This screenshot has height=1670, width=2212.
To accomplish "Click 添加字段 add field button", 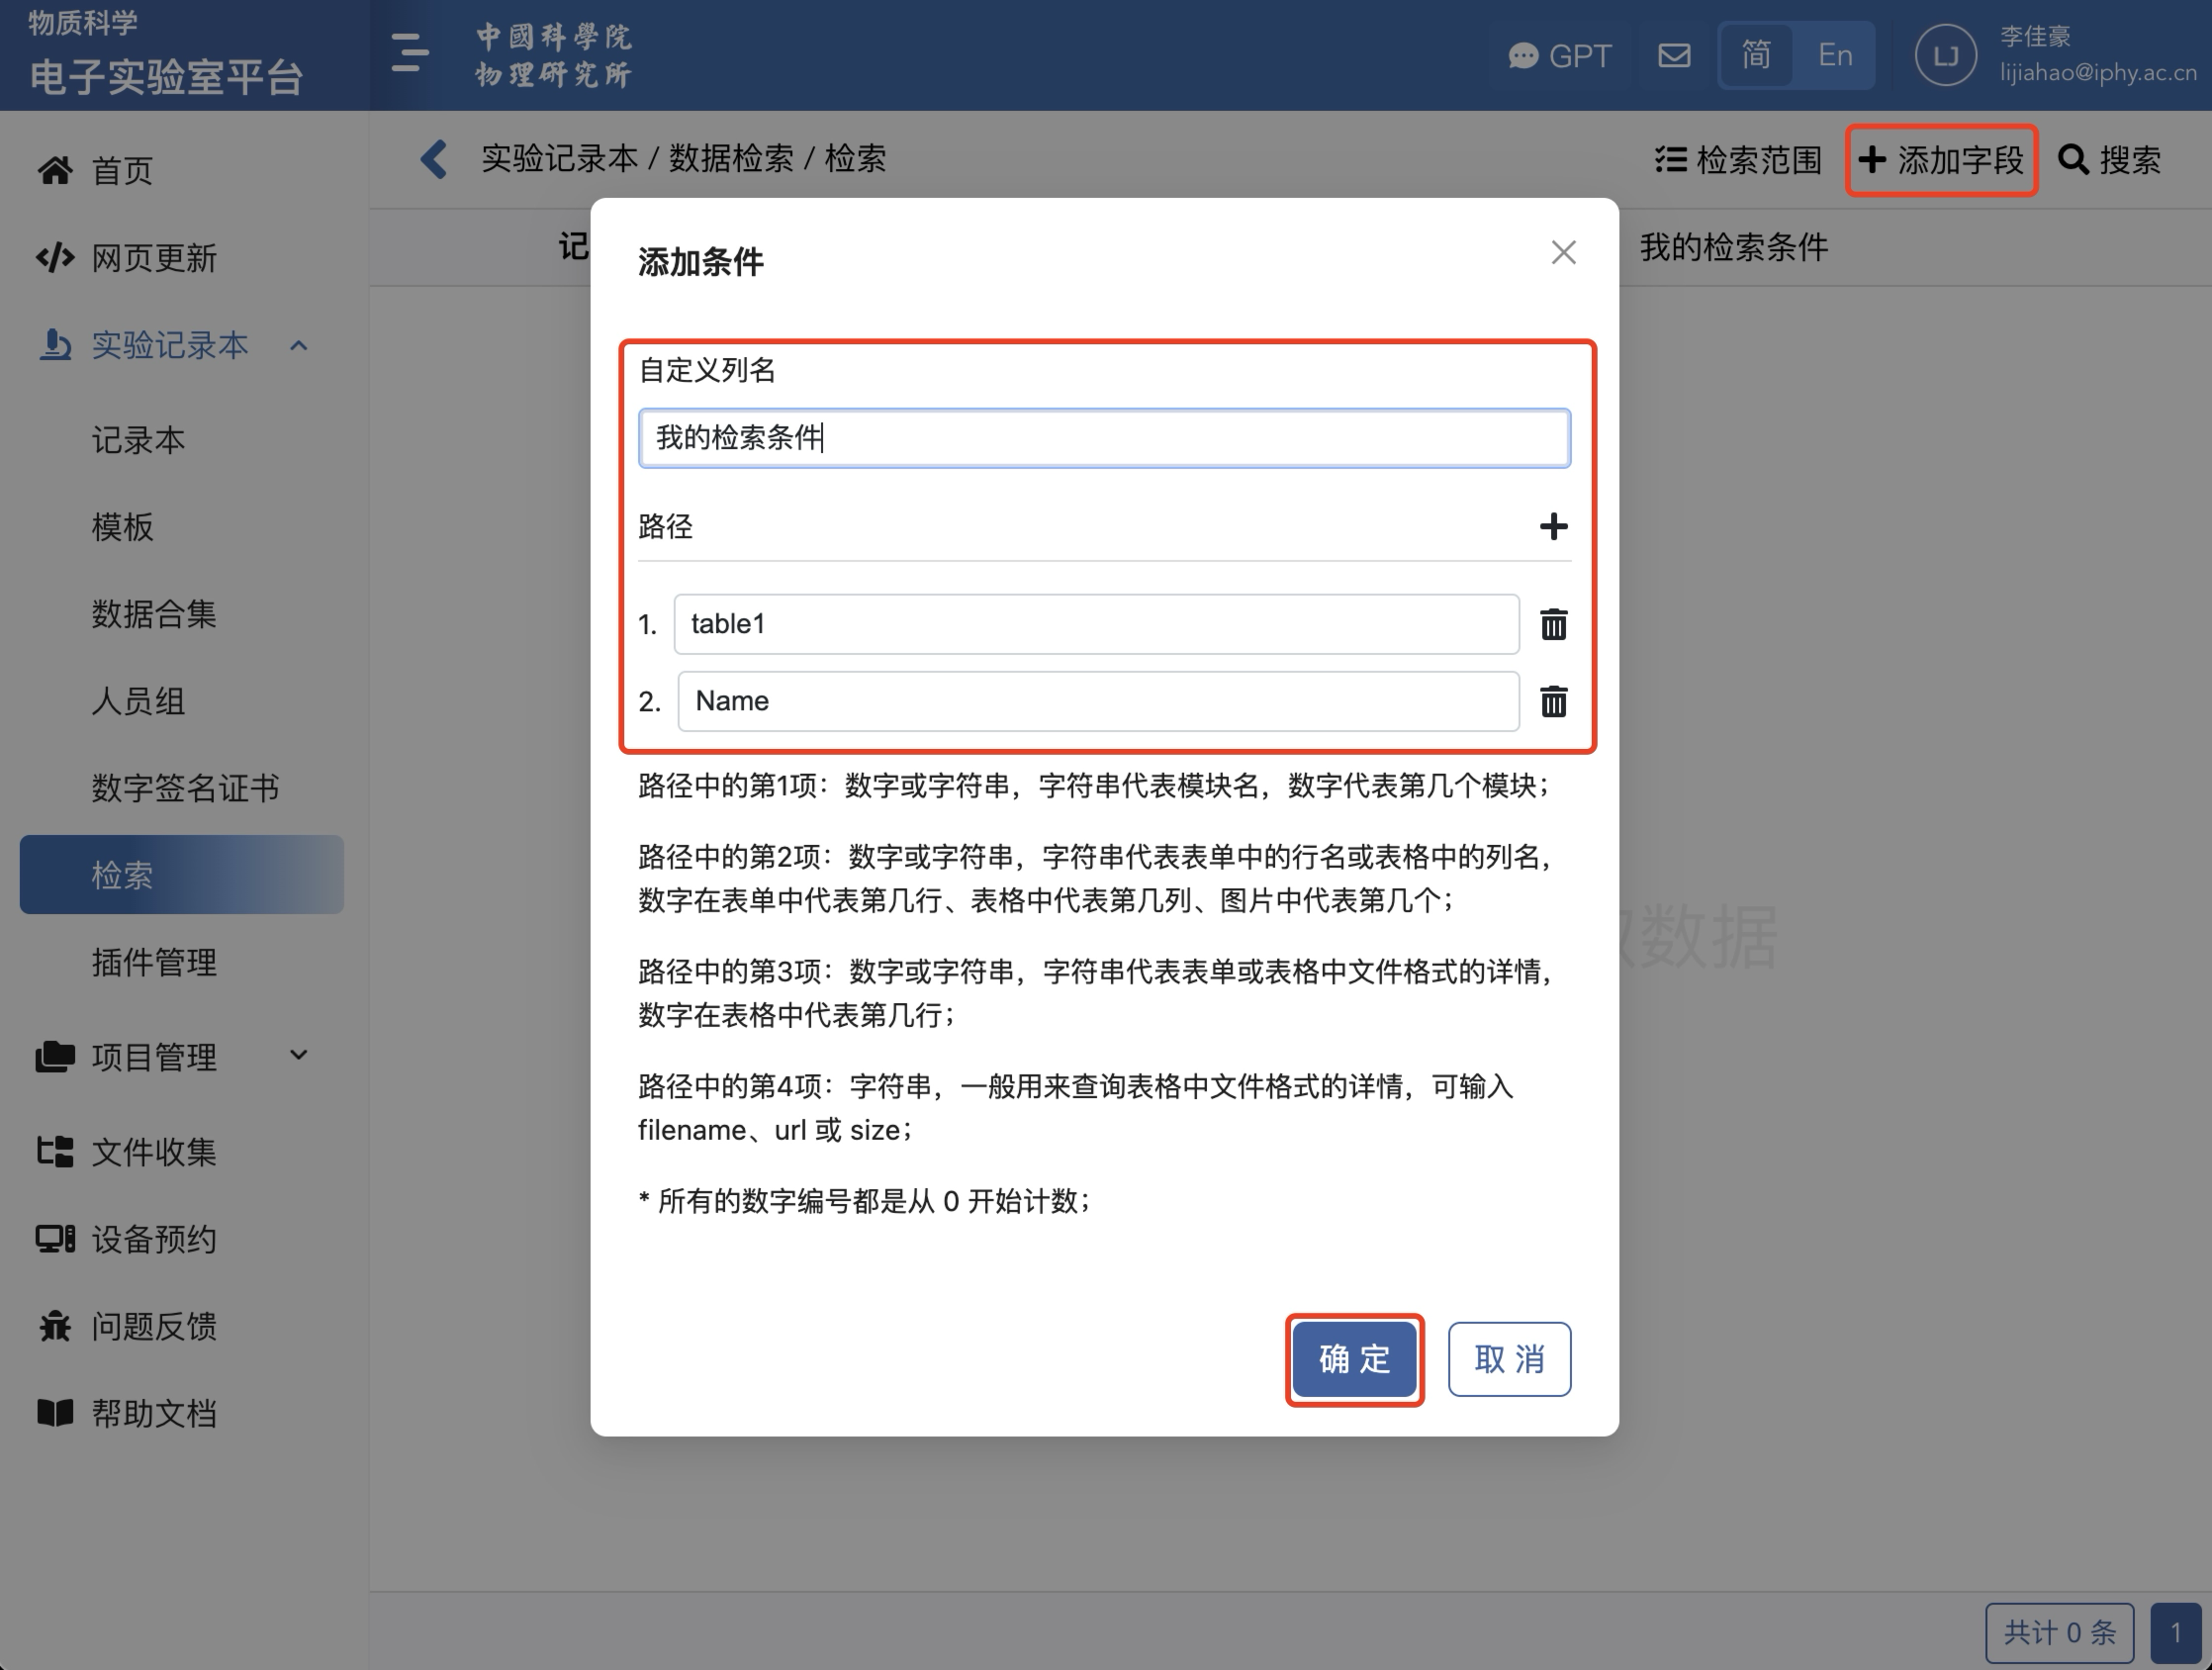I will tap(1941, 160).
